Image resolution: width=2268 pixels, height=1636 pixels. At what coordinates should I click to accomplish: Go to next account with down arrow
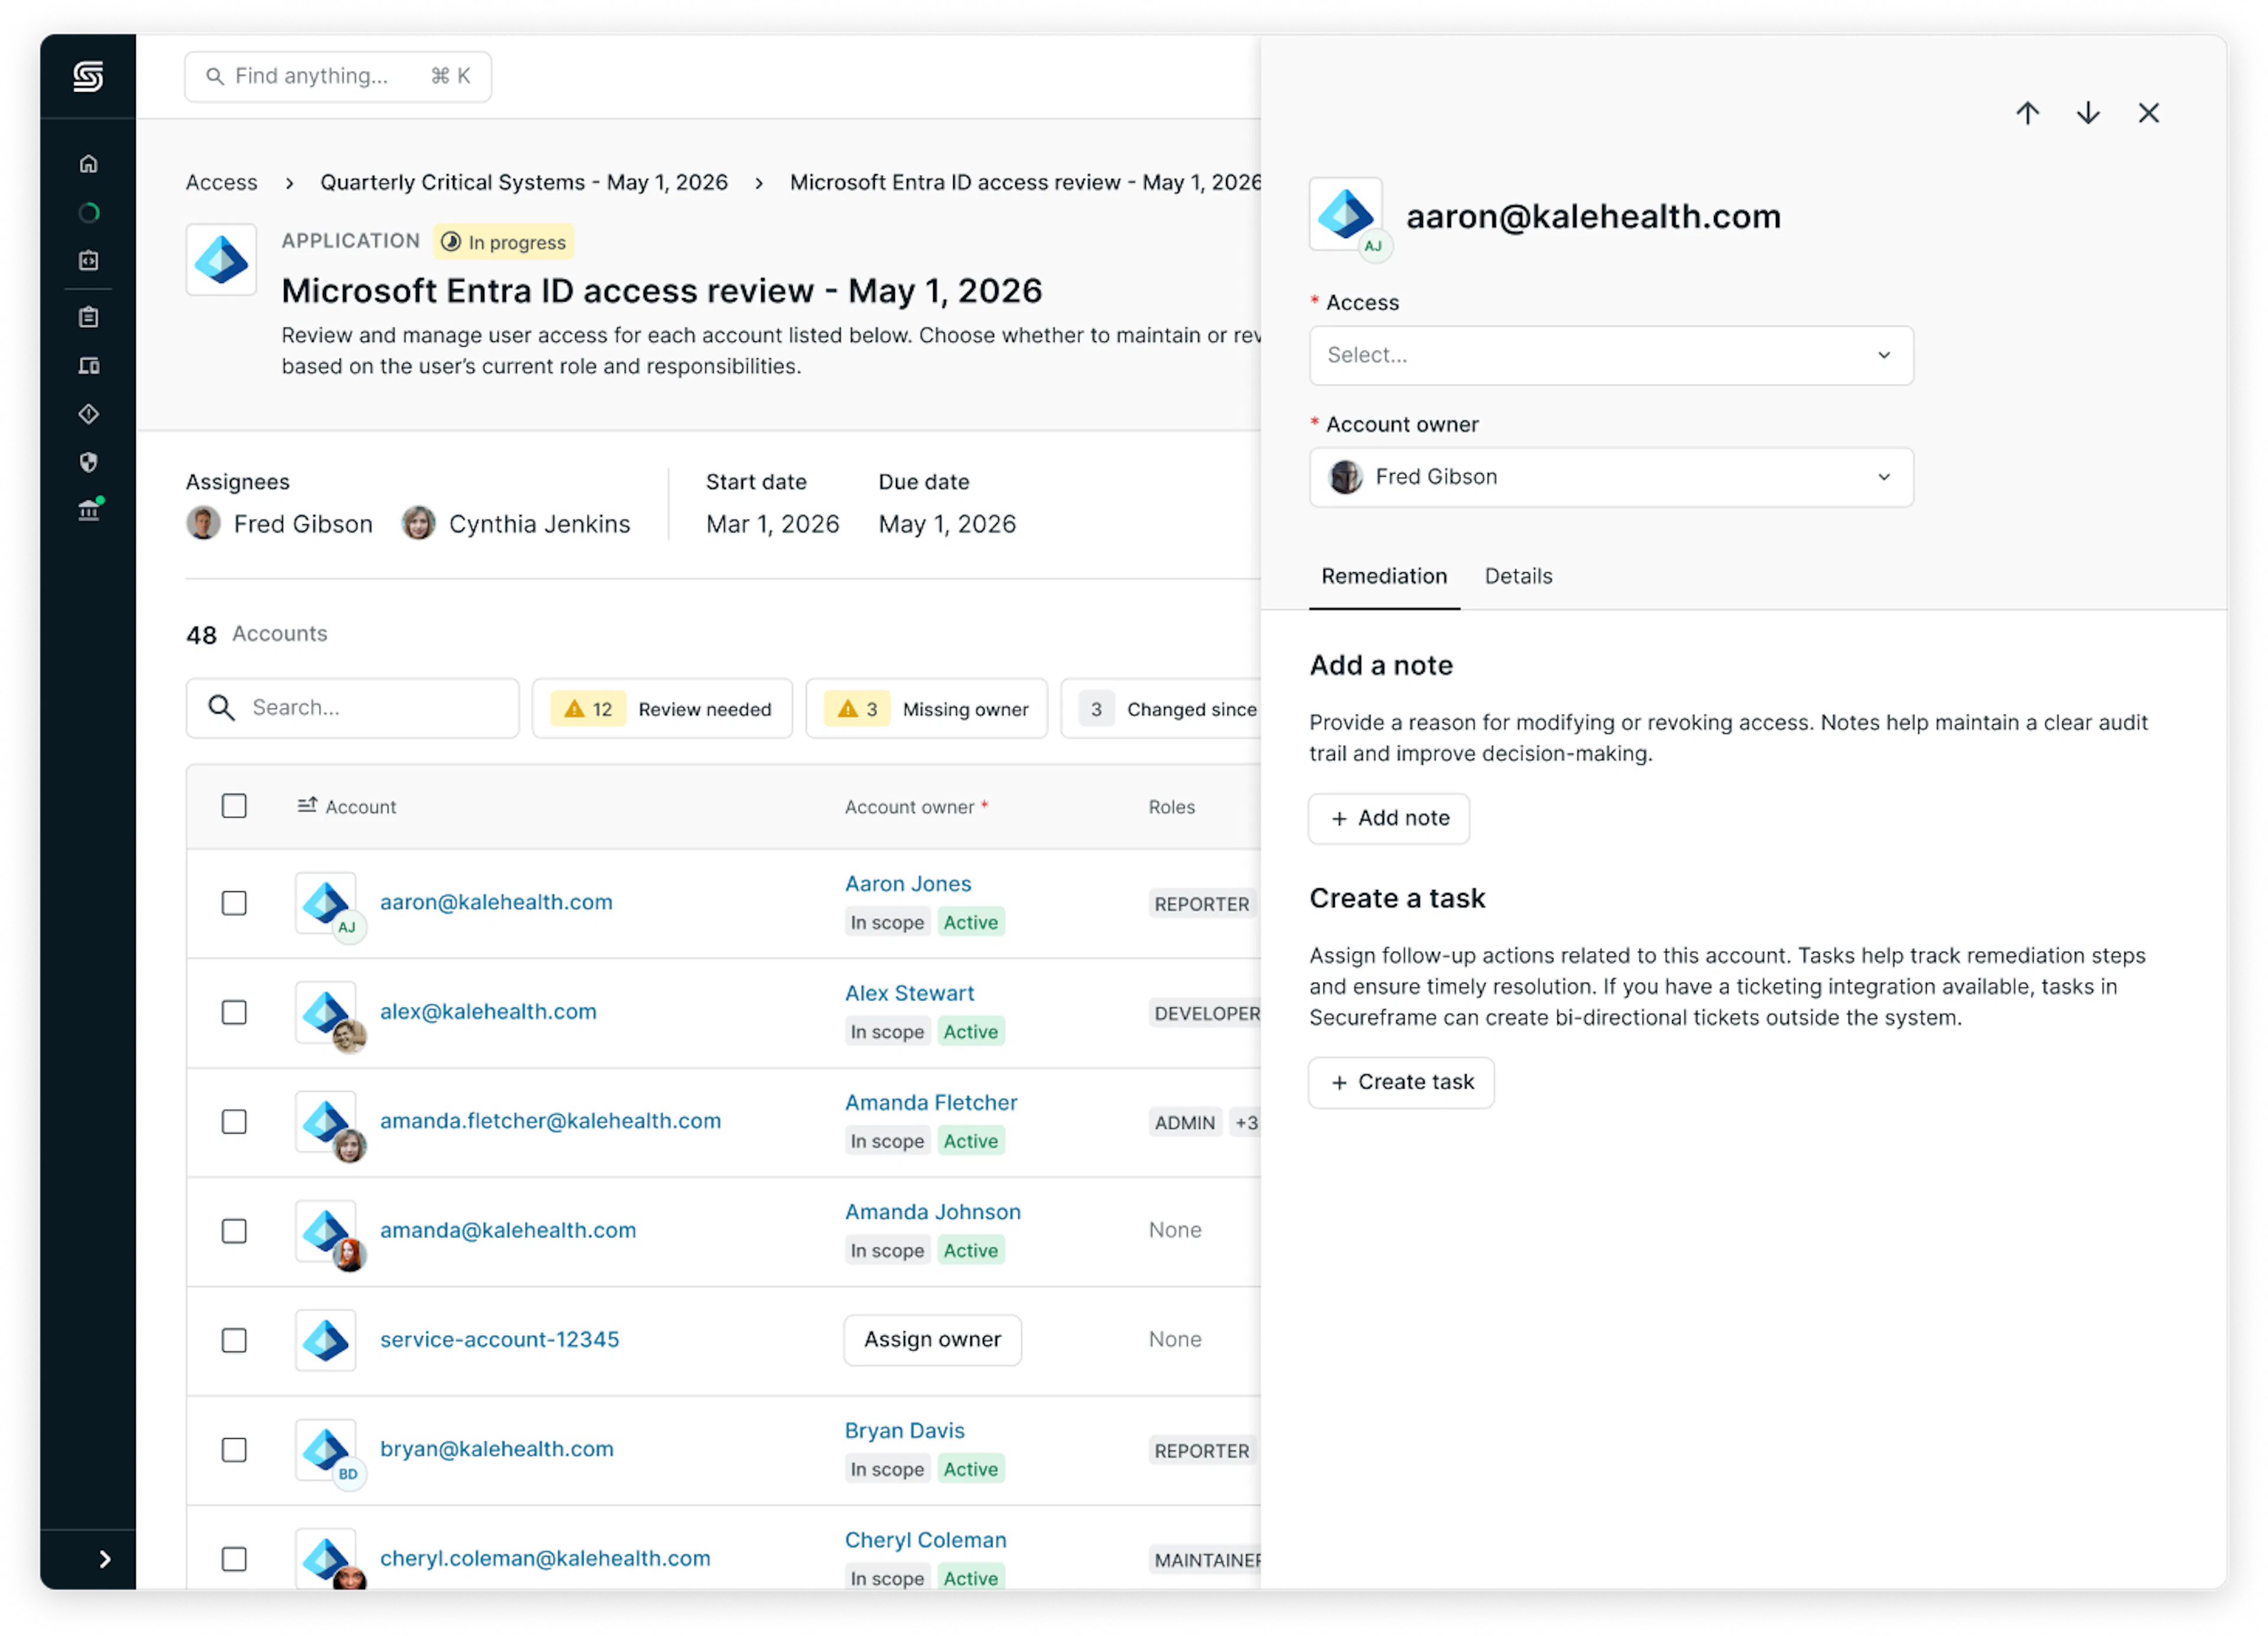tap(2088, 113)
